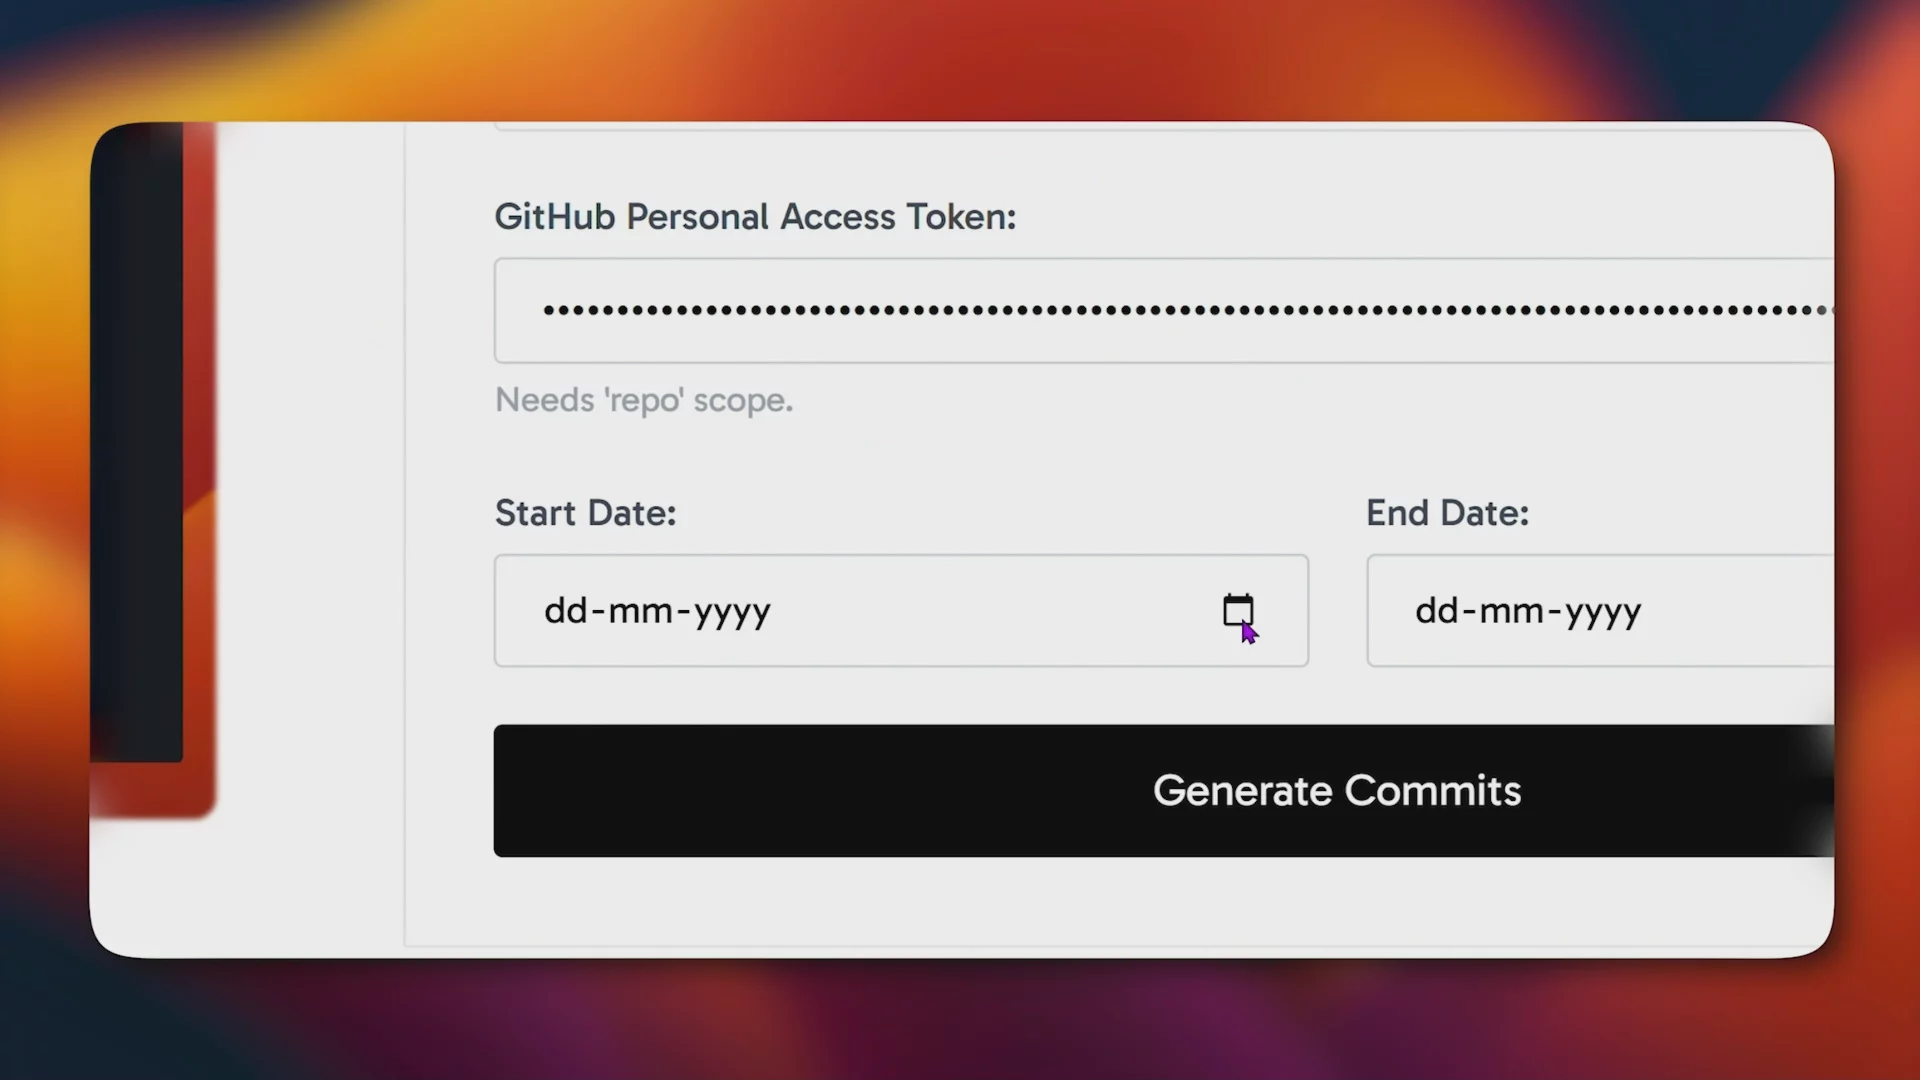Click the "Needs 'repo' scope." hint text
The image size is (1920, 1080).
pyautogui.click(x=644, y=400)
